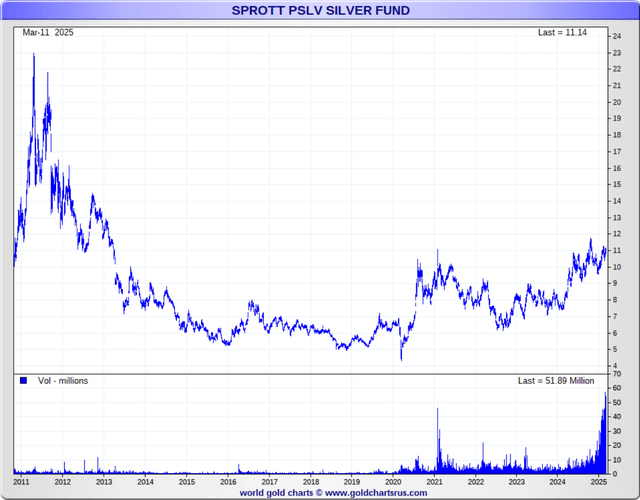Click the 18 price axis value
640x500 pixels.
pyautogui.click(x=617, y=135)
